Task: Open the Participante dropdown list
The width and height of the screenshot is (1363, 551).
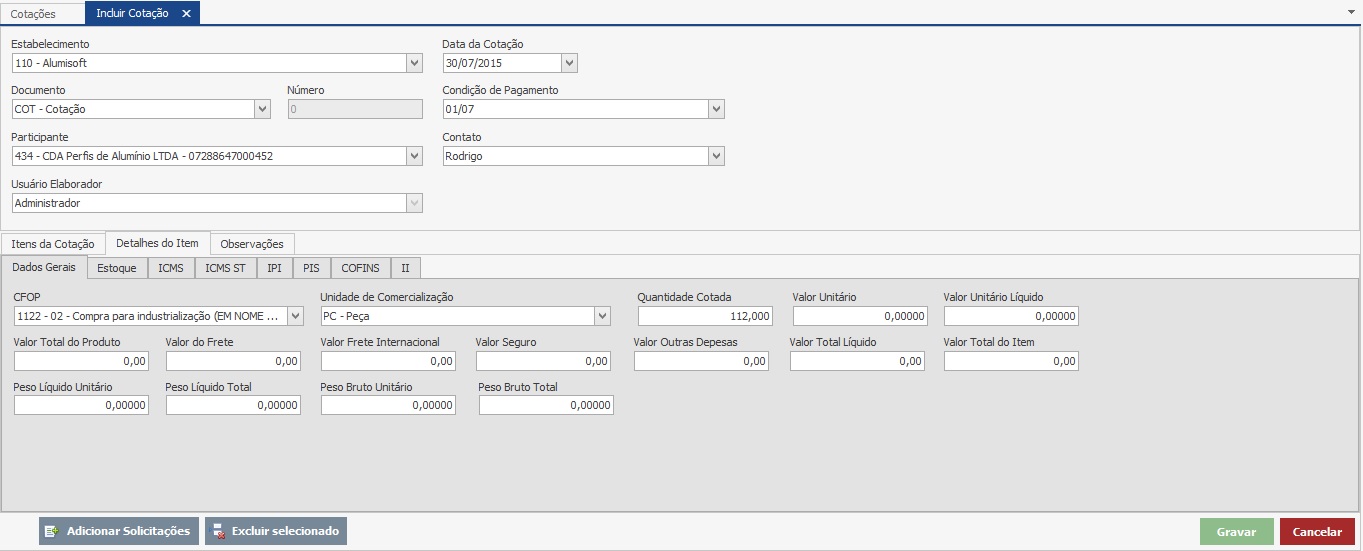Action: click(x=415, y=156)
